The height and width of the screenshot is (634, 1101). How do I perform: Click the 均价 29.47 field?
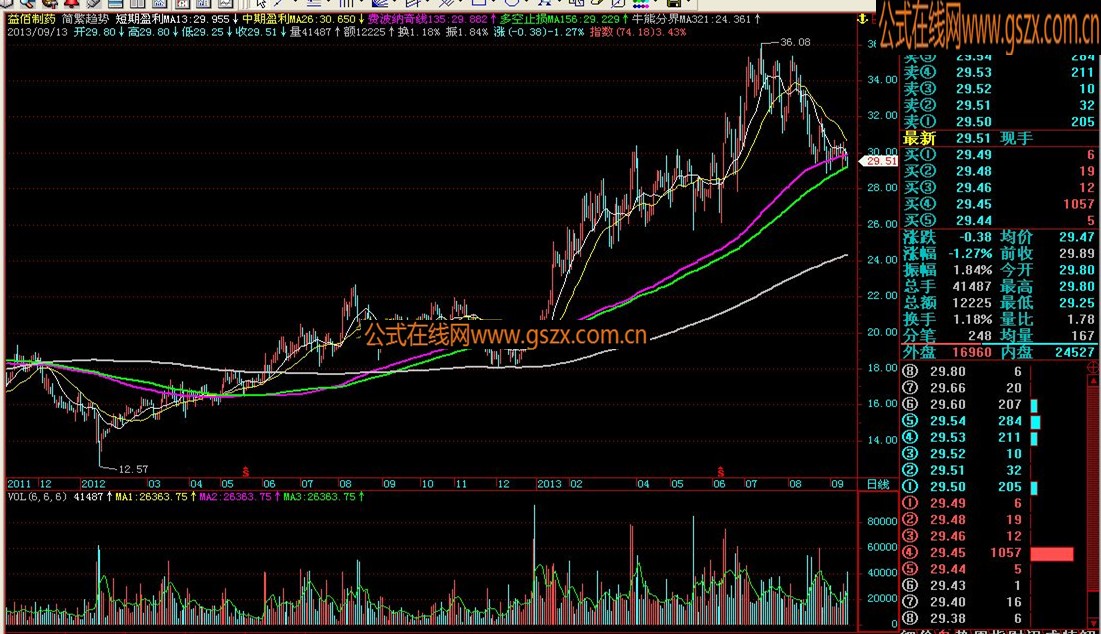[x=1047, y=237]
